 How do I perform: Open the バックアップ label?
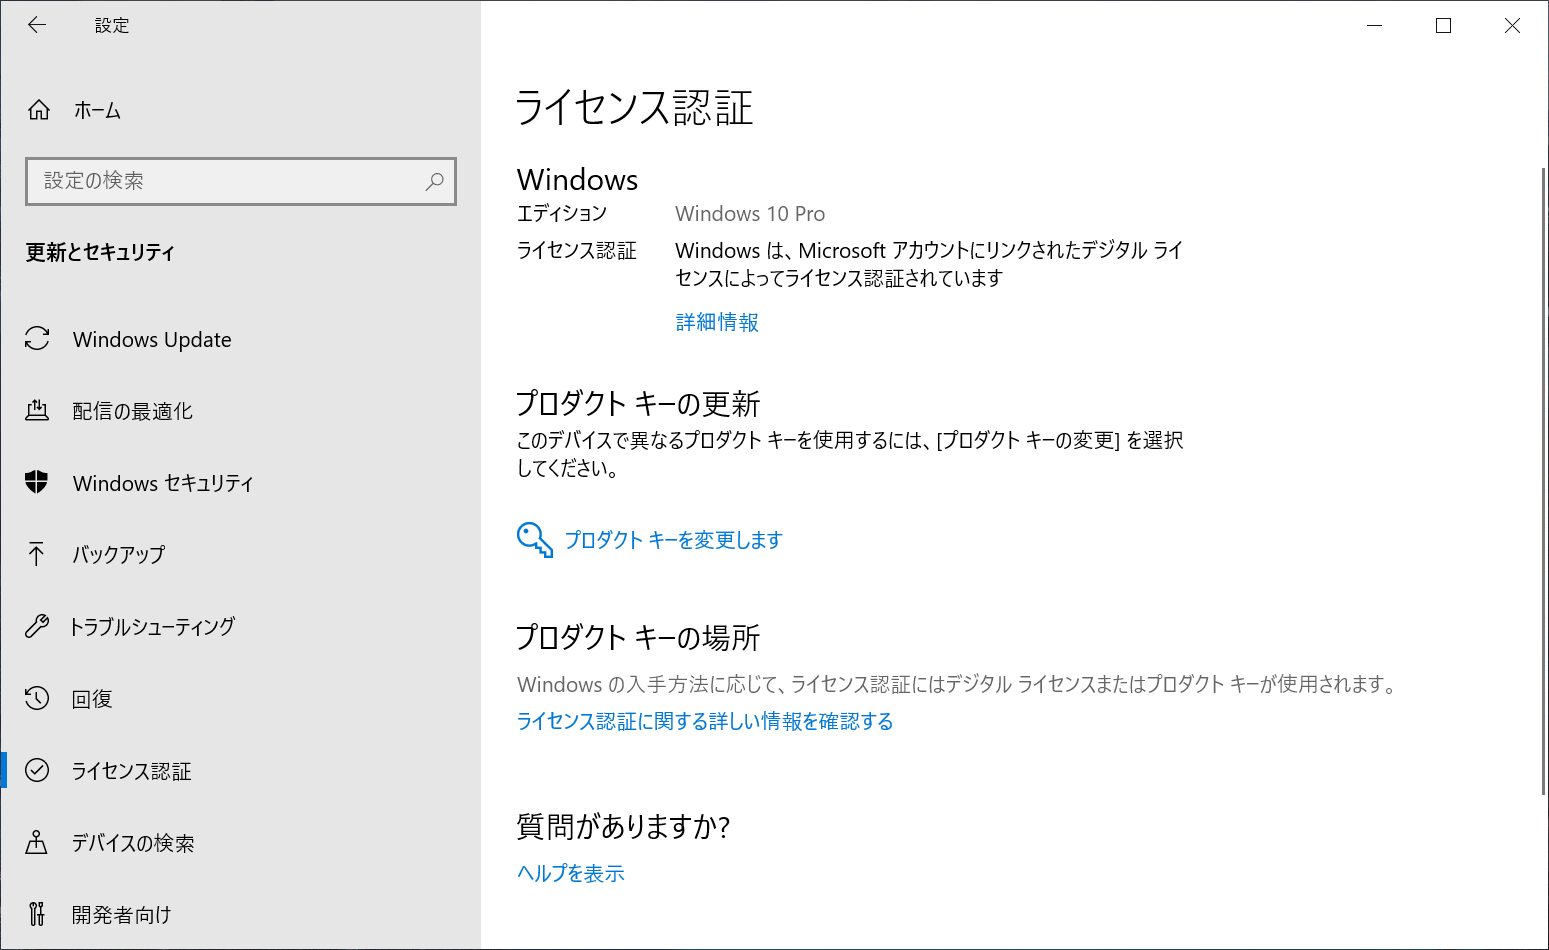(x=118, y=554)
